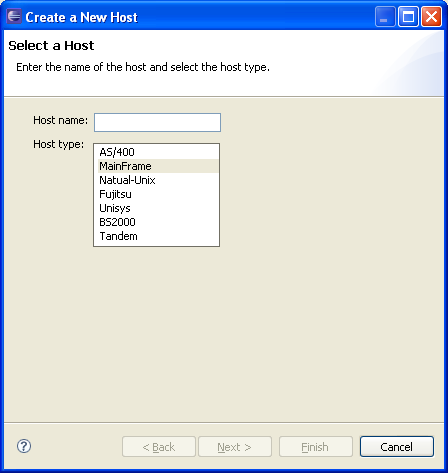The image size is (448, 473).
Task: Close the Create a New Host dialog
Action: [x=431, y=16]
